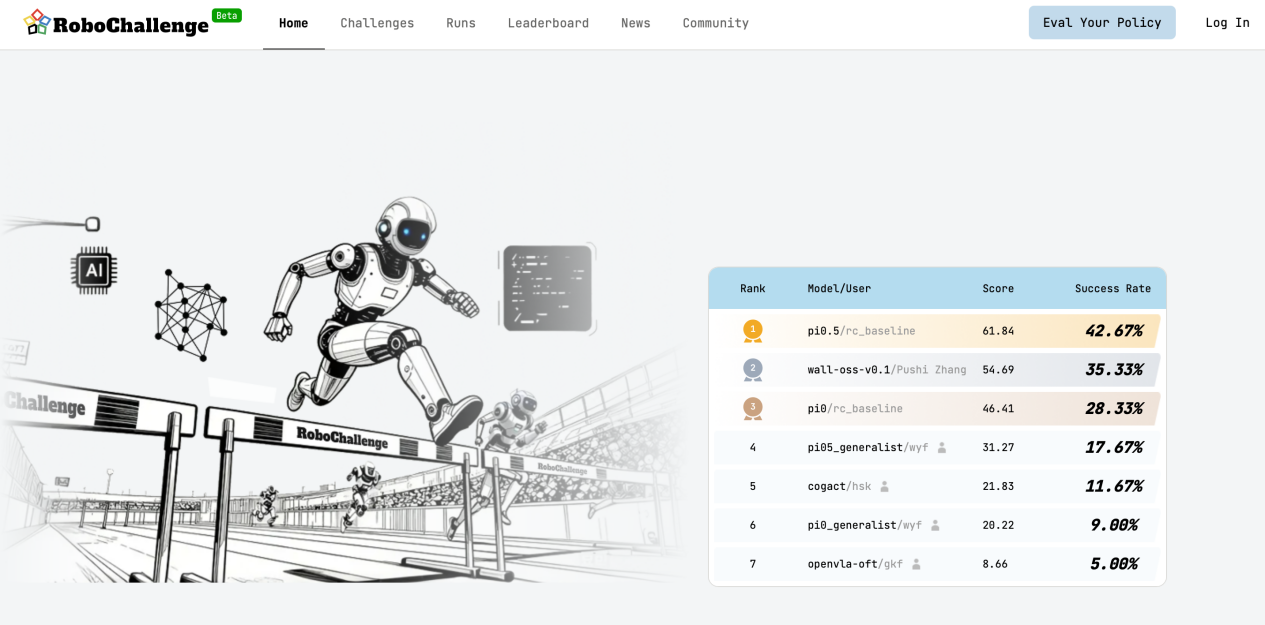This screenshot has height=625, width=1265.
Task: Click the user icon beside pi05_generalist/wyf
Action: tap(941, 448)
